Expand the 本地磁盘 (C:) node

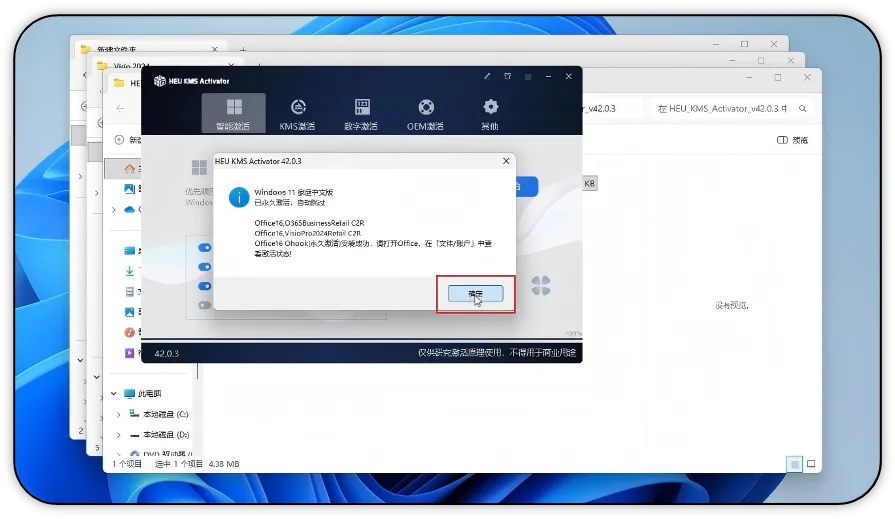pos(118,414)
